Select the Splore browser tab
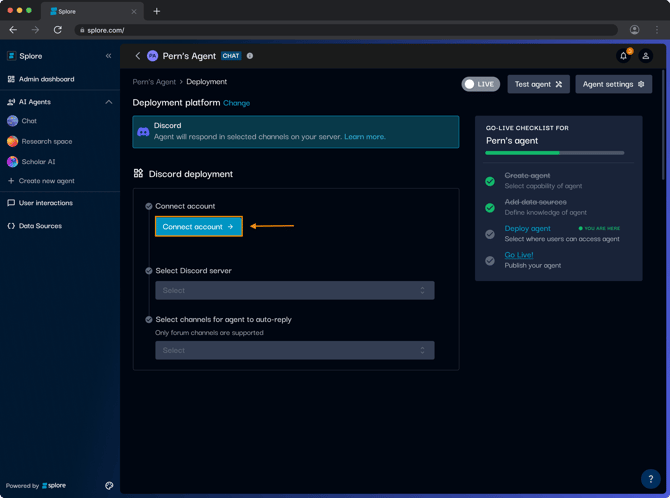This screenshot has width=670, height=498. pos(92,12)
